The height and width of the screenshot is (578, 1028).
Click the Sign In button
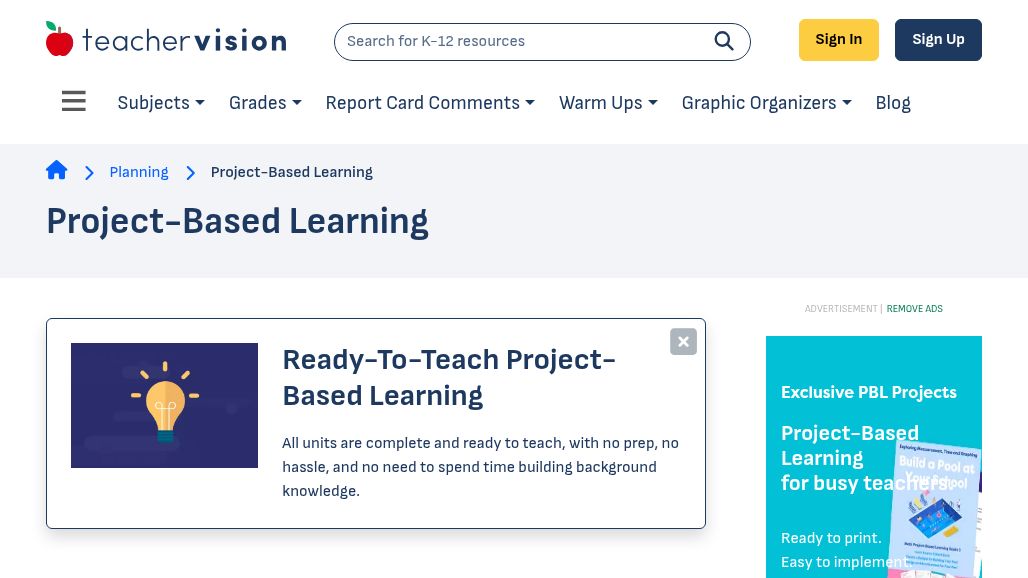pos(839,40)
